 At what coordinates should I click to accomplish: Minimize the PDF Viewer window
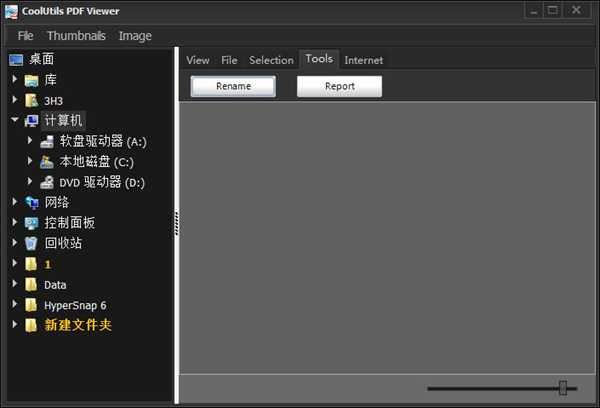533,11
